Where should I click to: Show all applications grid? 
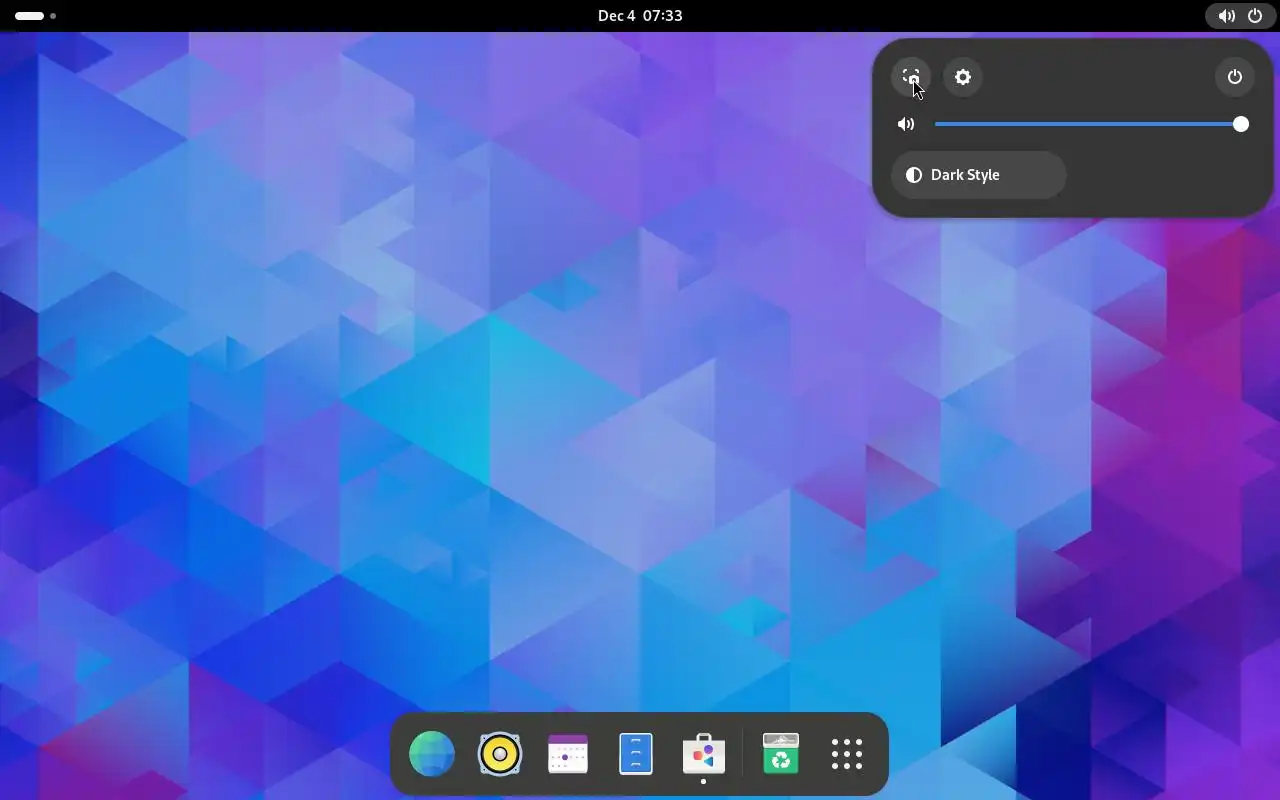click(x=847, y=754)
